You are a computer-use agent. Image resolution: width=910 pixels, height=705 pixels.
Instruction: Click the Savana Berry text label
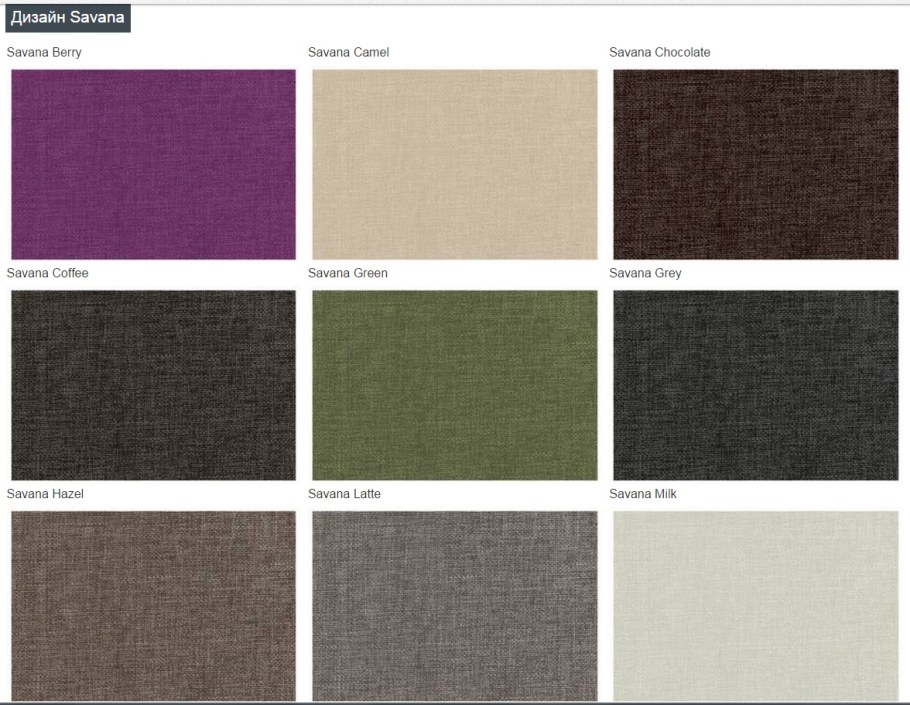[x=44, y=52]
